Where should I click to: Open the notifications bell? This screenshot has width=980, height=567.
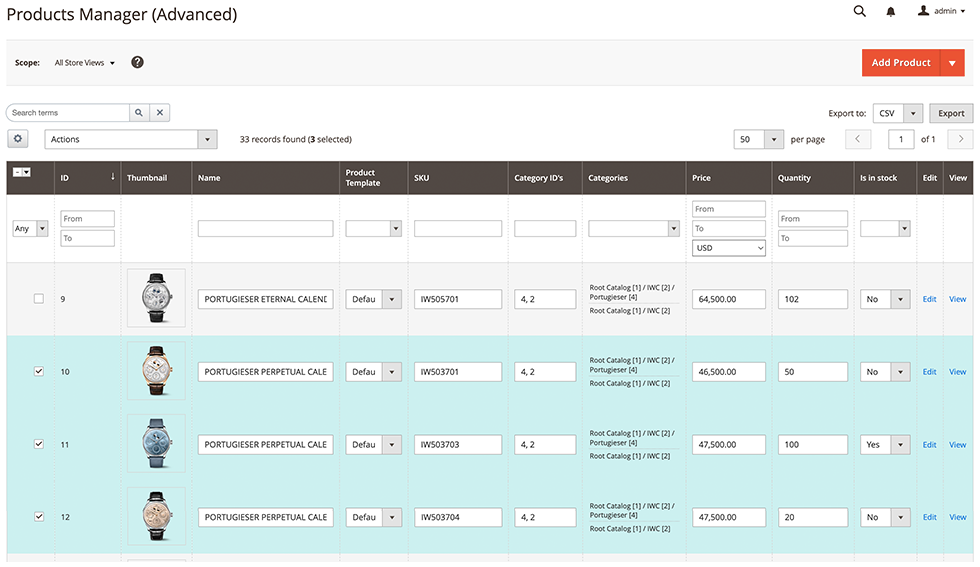pyautogui.click(x=891, y=11)
